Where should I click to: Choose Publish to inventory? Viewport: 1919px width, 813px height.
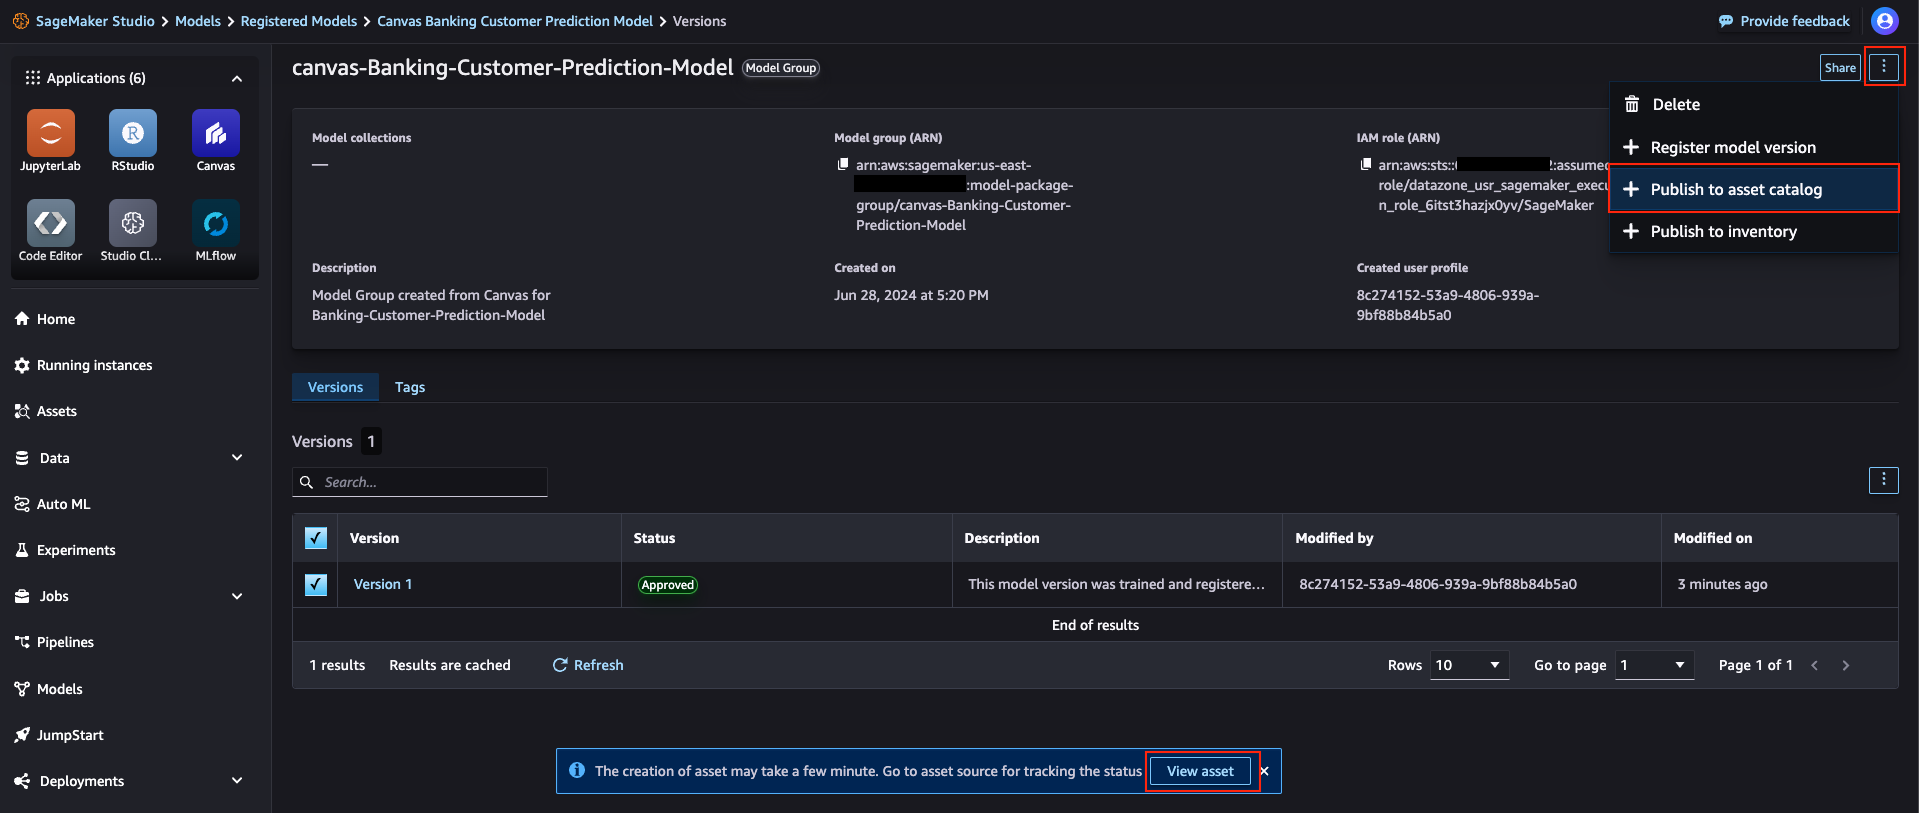click(x=1754, y=231)
